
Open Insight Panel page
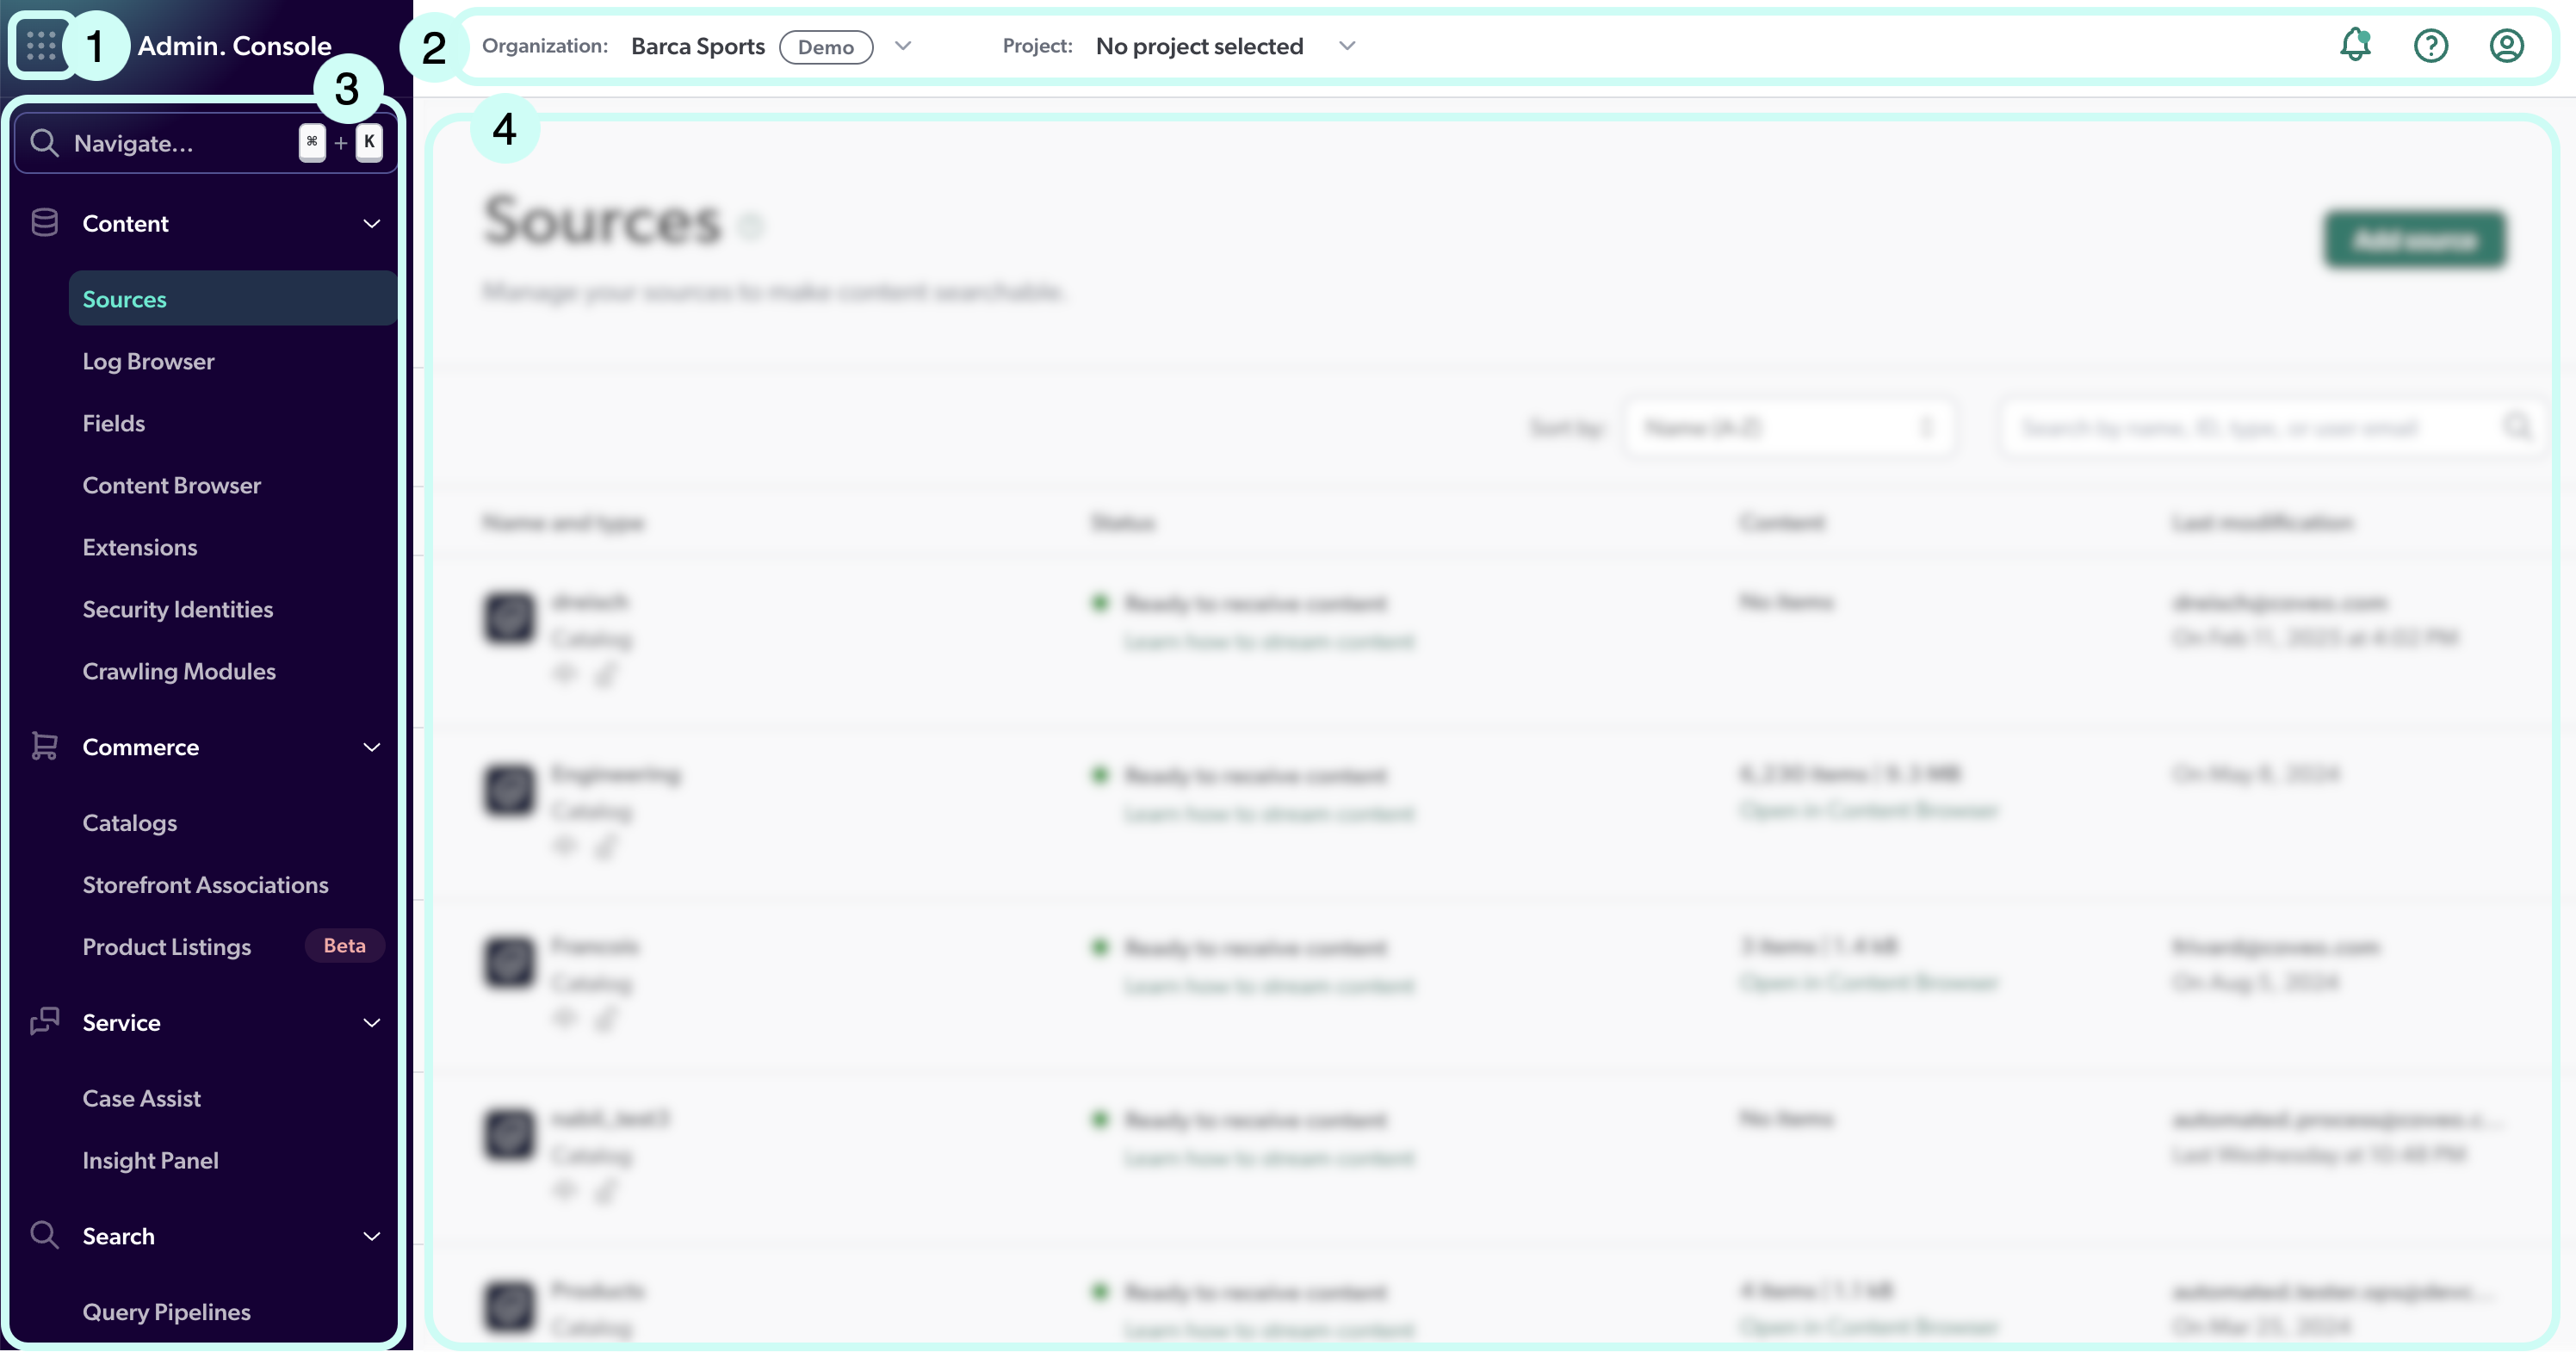[x=150, y=1160]
